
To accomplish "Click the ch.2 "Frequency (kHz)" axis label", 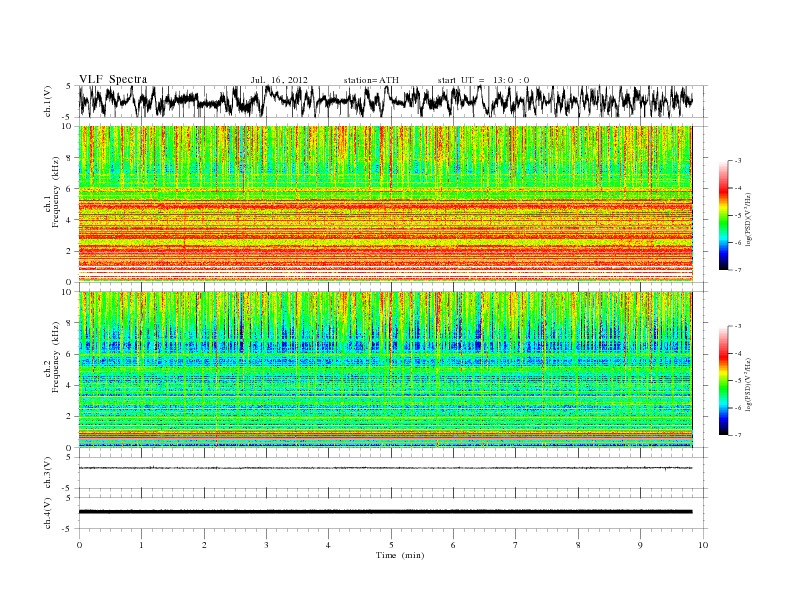I will coord(56,357).
